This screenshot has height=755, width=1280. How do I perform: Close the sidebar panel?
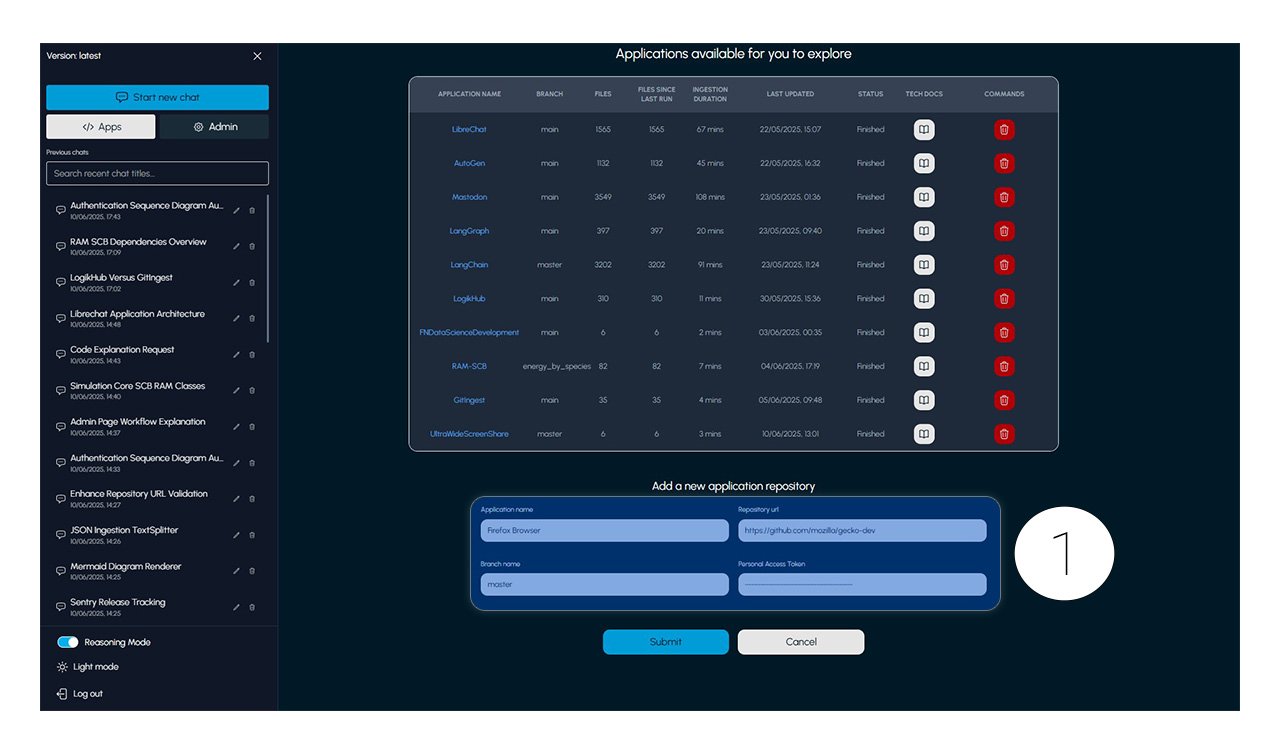257,56
